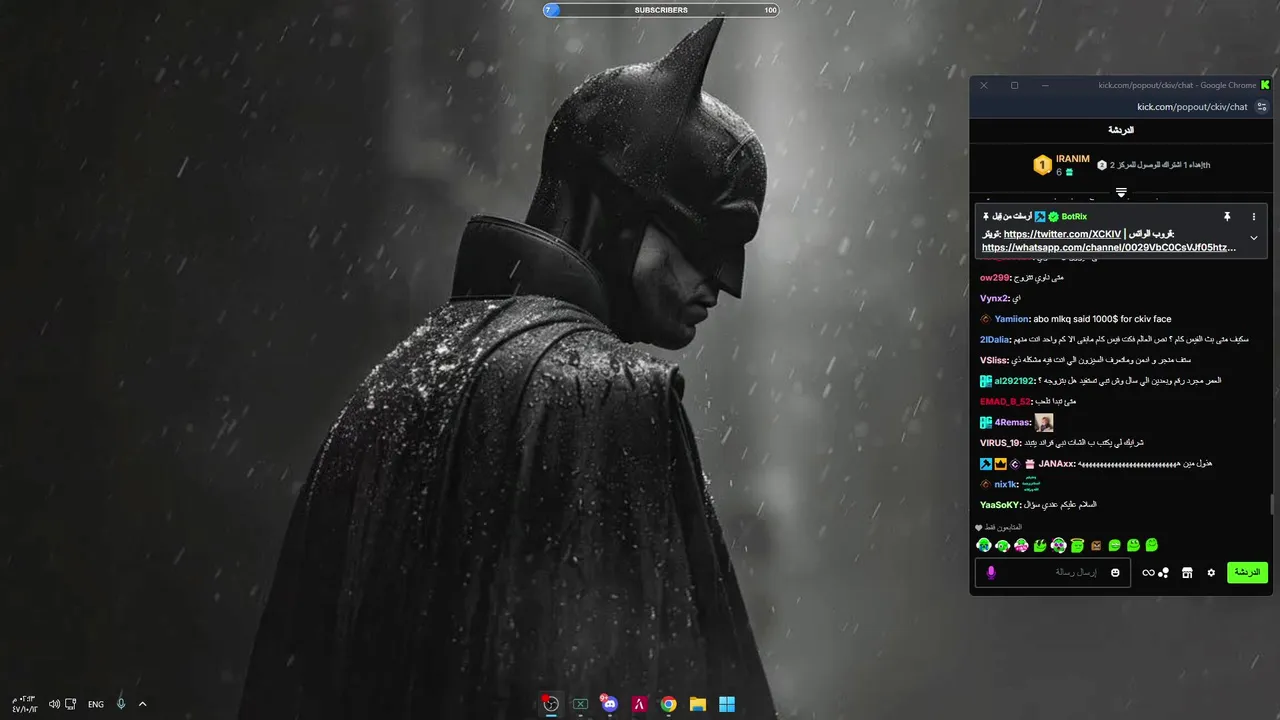The width and height of the screenshot is (1280, 720).
Task: Click JANAxx's pink gift badge
Action: (x=1030, y=464)
